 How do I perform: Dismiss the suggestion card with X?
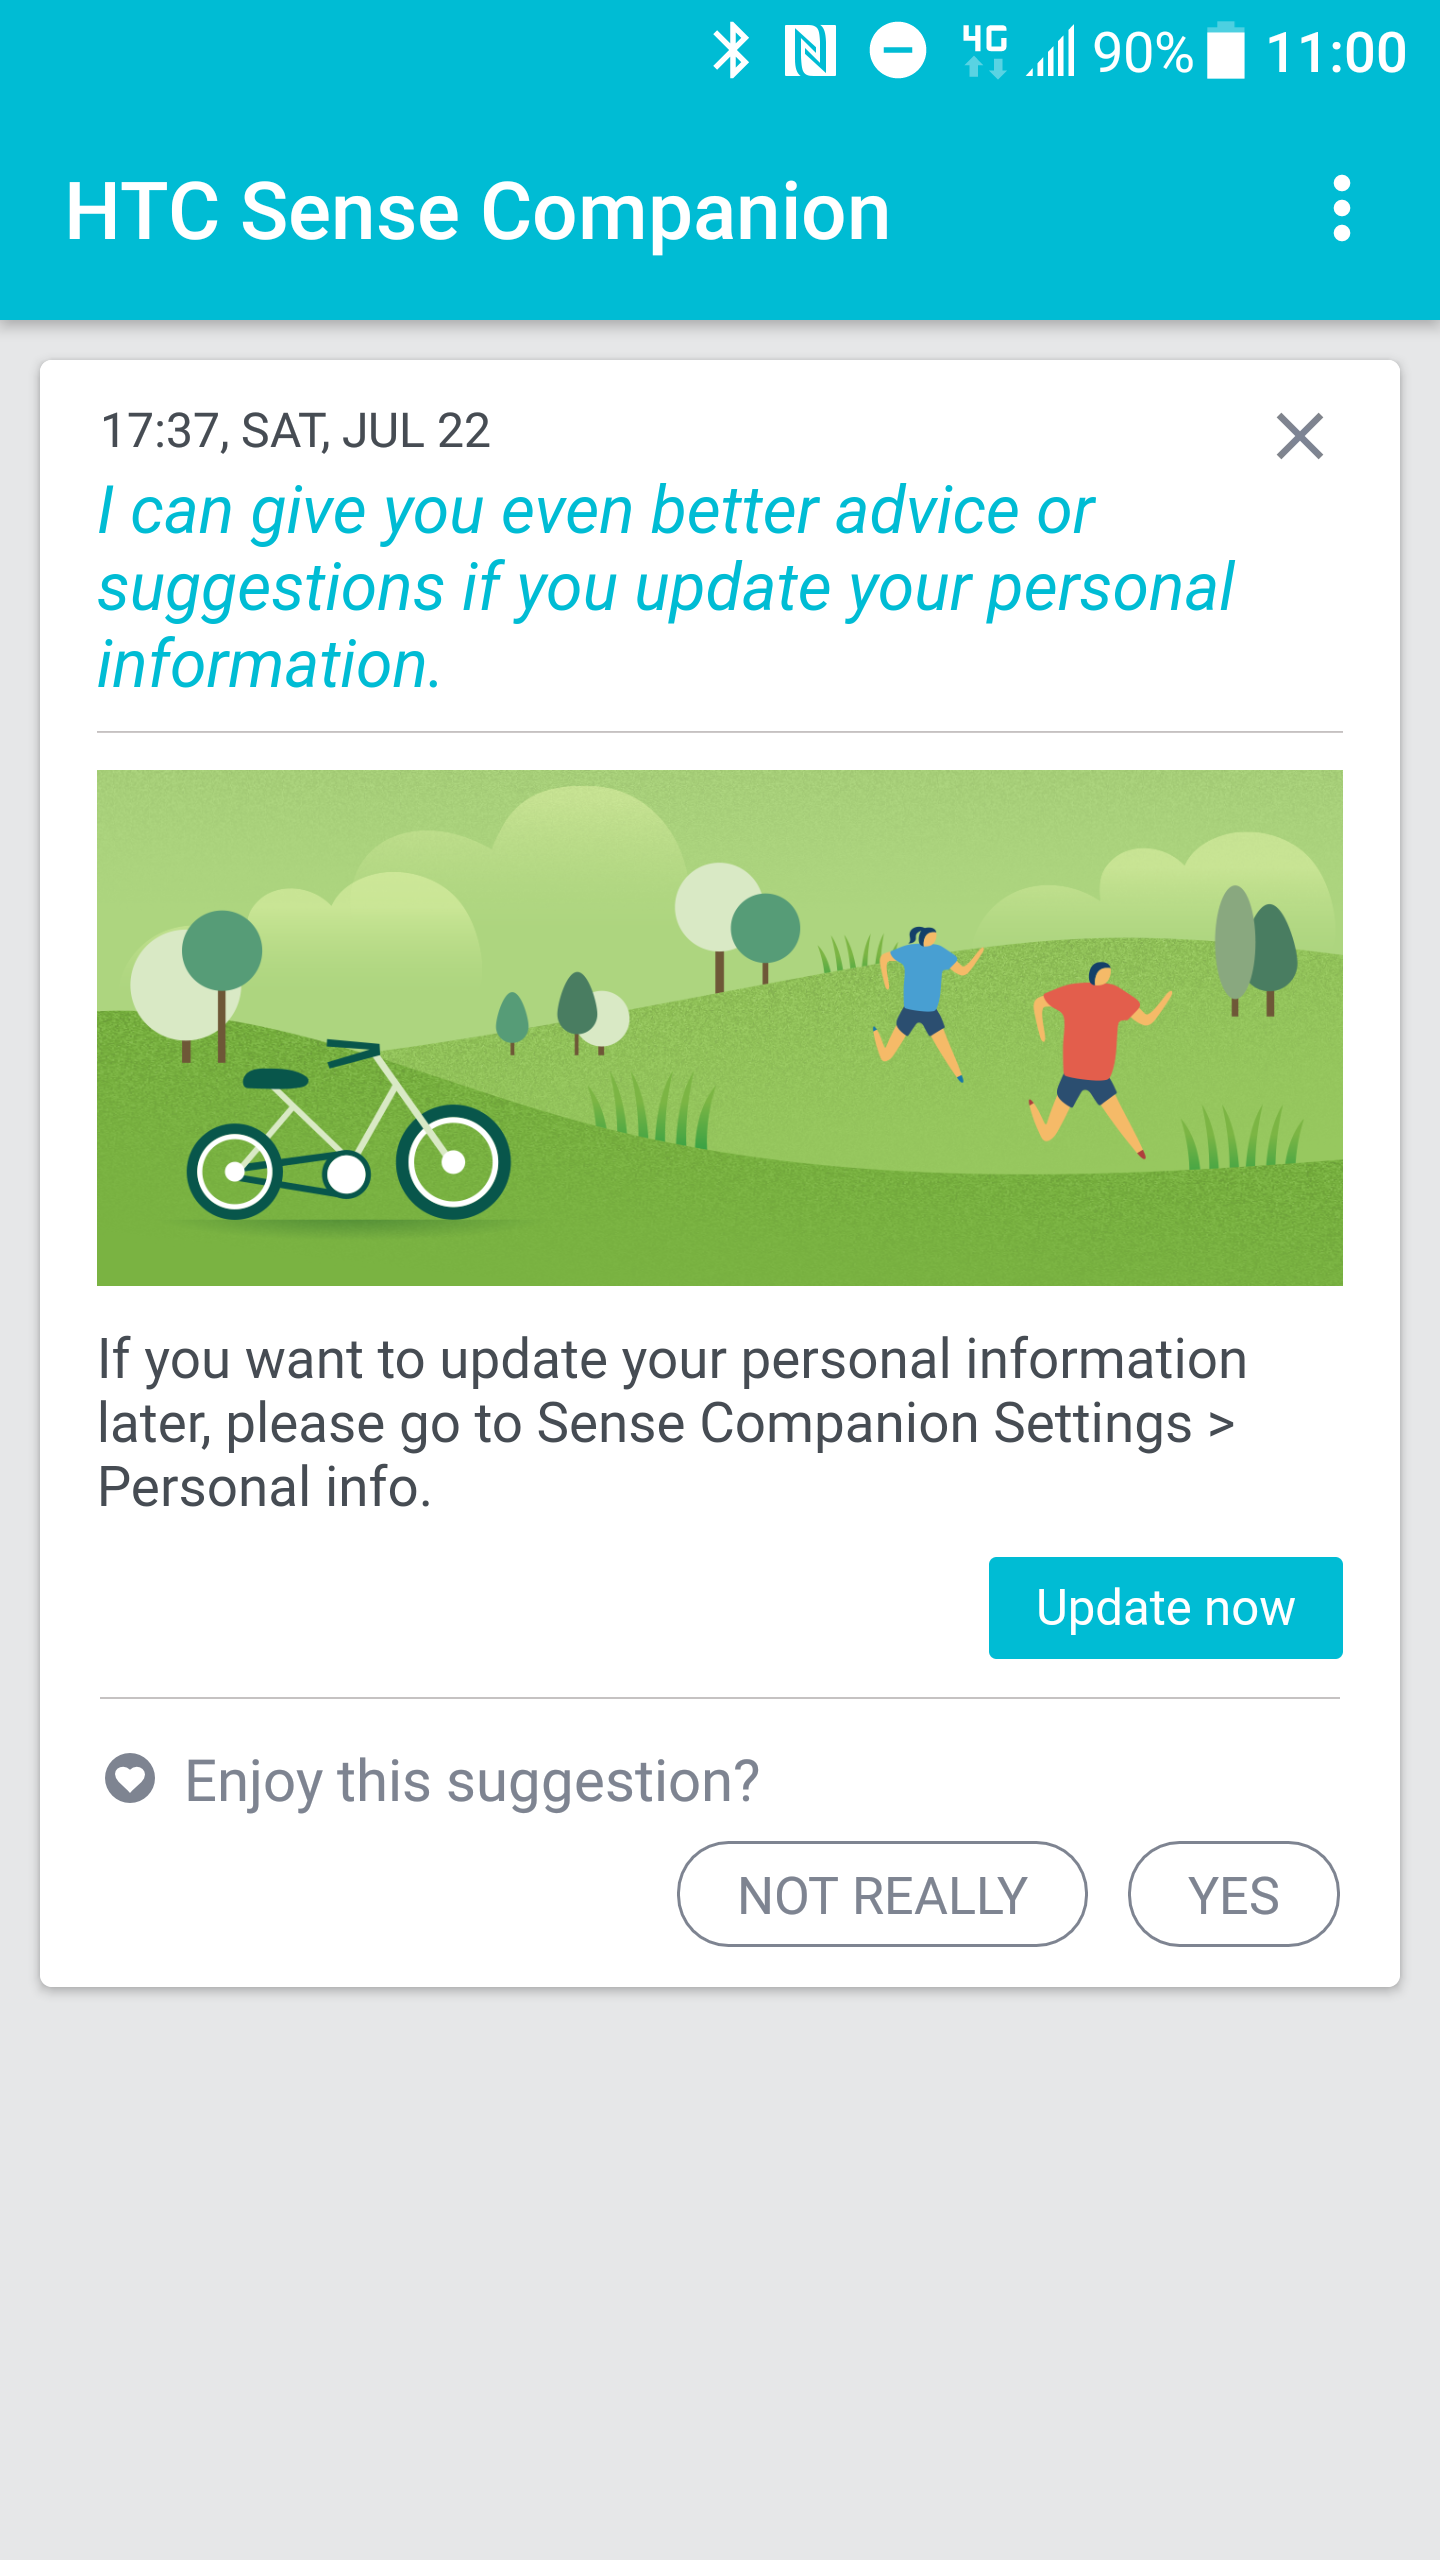pos(1299,436)
